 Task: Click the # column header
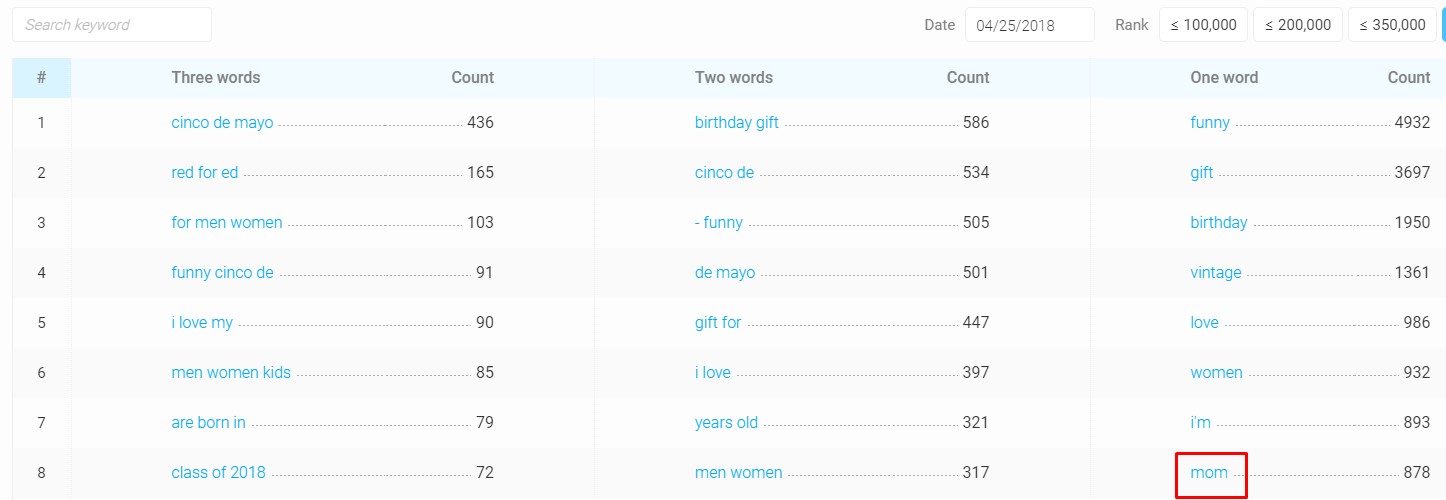click(41, 78)
